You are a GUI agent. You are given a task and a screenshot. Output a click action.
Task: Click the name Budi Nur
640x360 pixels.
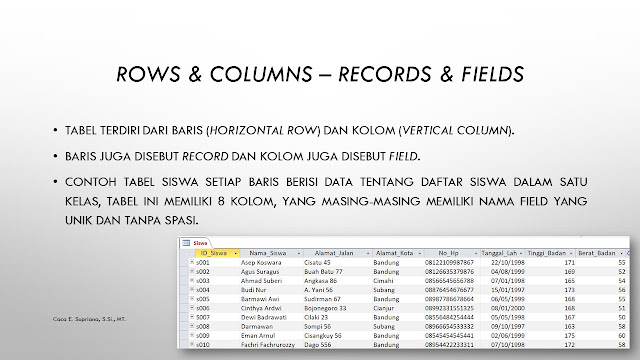pyautogui.click(x=253, y=290)
